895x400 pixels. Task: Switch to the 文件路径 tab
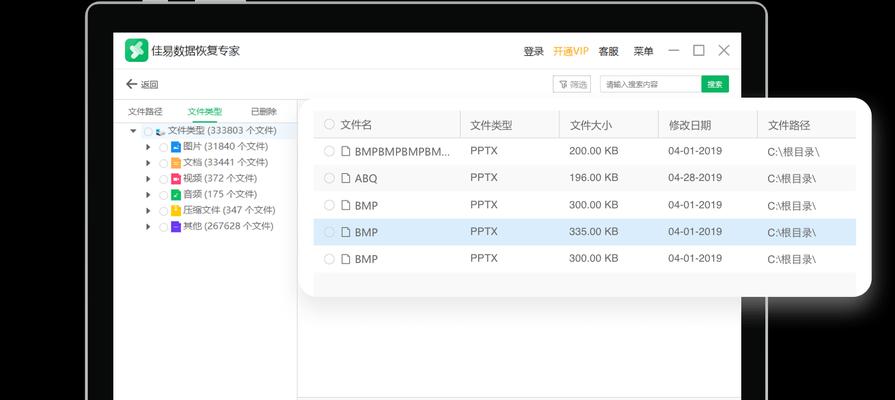[145, 112]
